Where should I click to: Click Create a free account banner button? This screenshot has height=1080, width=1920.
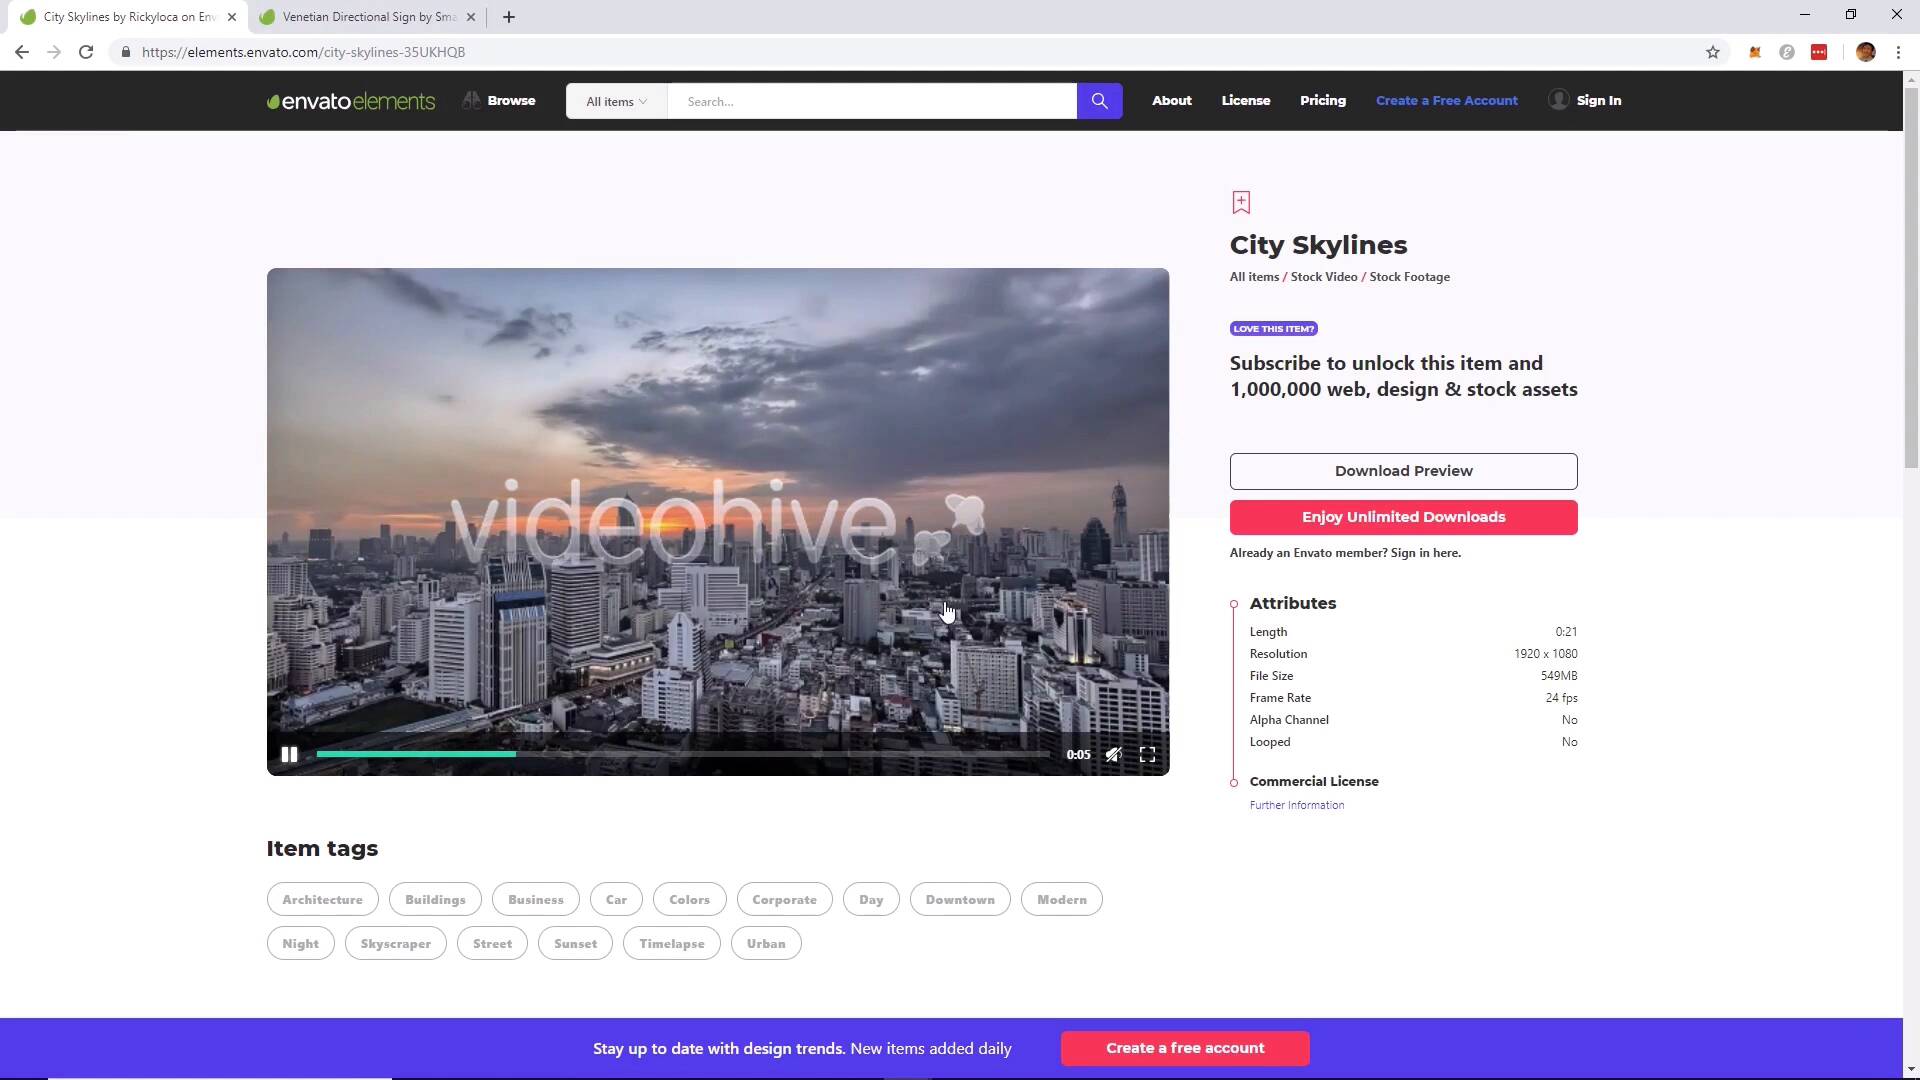click(x=1185, y=1048)
